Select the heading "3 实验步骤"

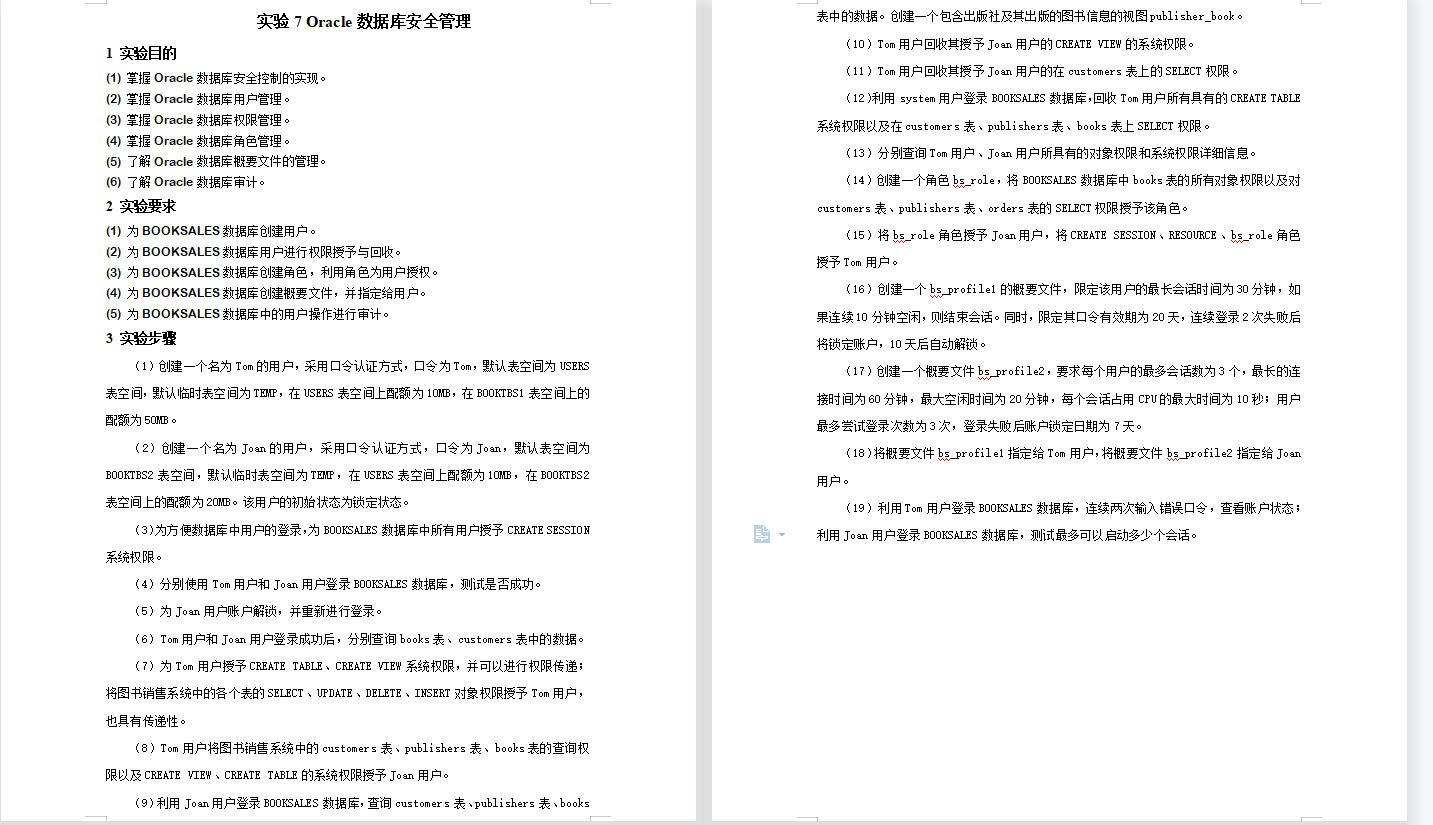tap(141, 338)
